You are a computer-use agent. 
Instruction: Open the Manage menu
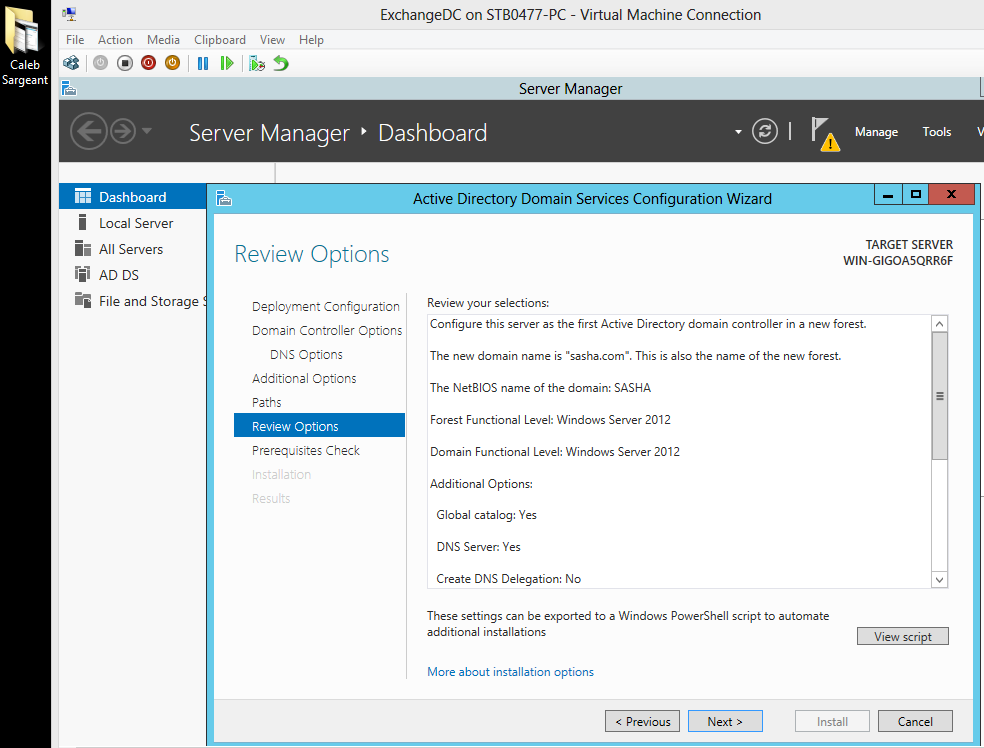(x=876, y=132)
